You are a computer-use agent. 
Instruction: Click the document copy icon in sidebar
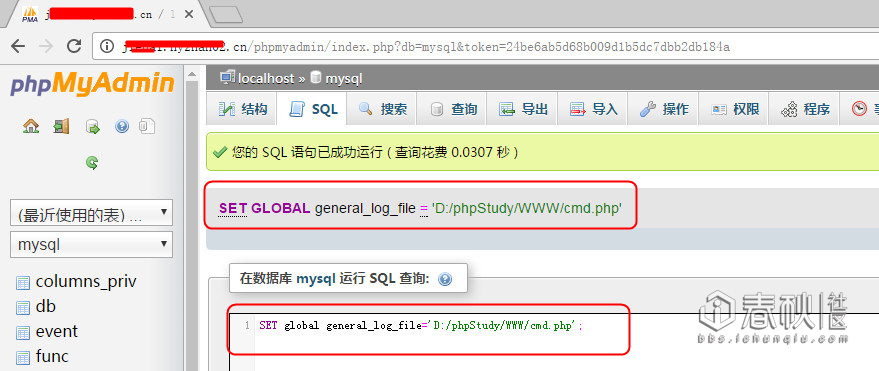(x=146, y=127)
